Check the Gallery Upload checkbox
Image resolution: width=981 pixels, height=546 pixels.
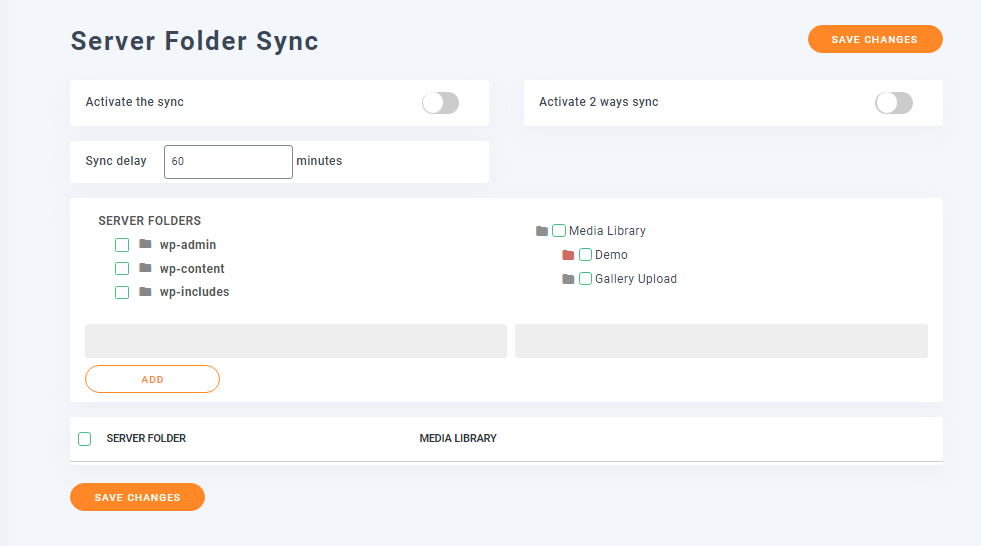tap(585, 279)
